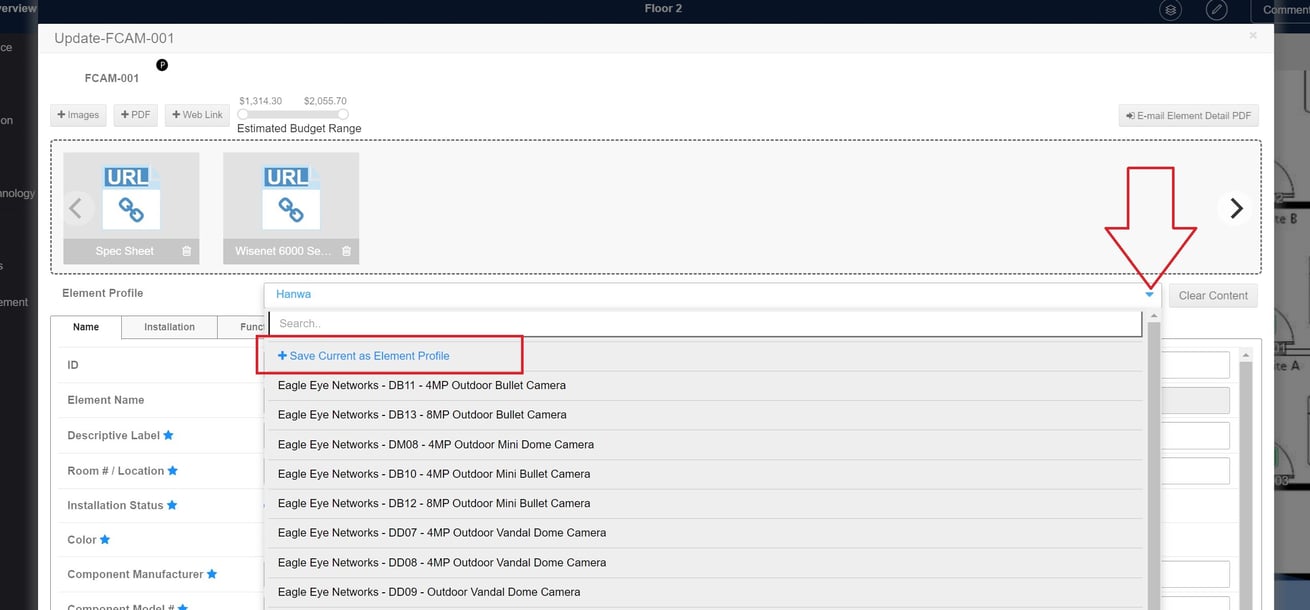Image resolution: width=1310 pixels, height=610 pixels.
Task: Delete the Spec Sheet attachment via trash icon
Action: pos(187,252)
